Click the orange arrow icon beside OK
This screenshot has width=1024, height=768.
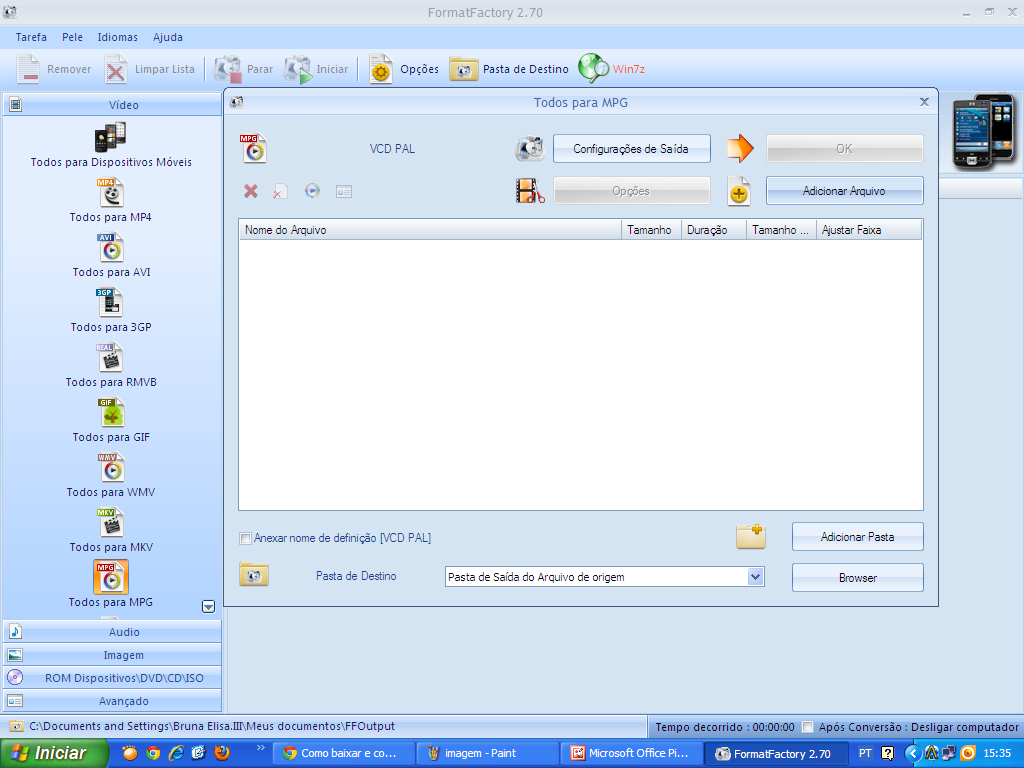click(740, 148)
